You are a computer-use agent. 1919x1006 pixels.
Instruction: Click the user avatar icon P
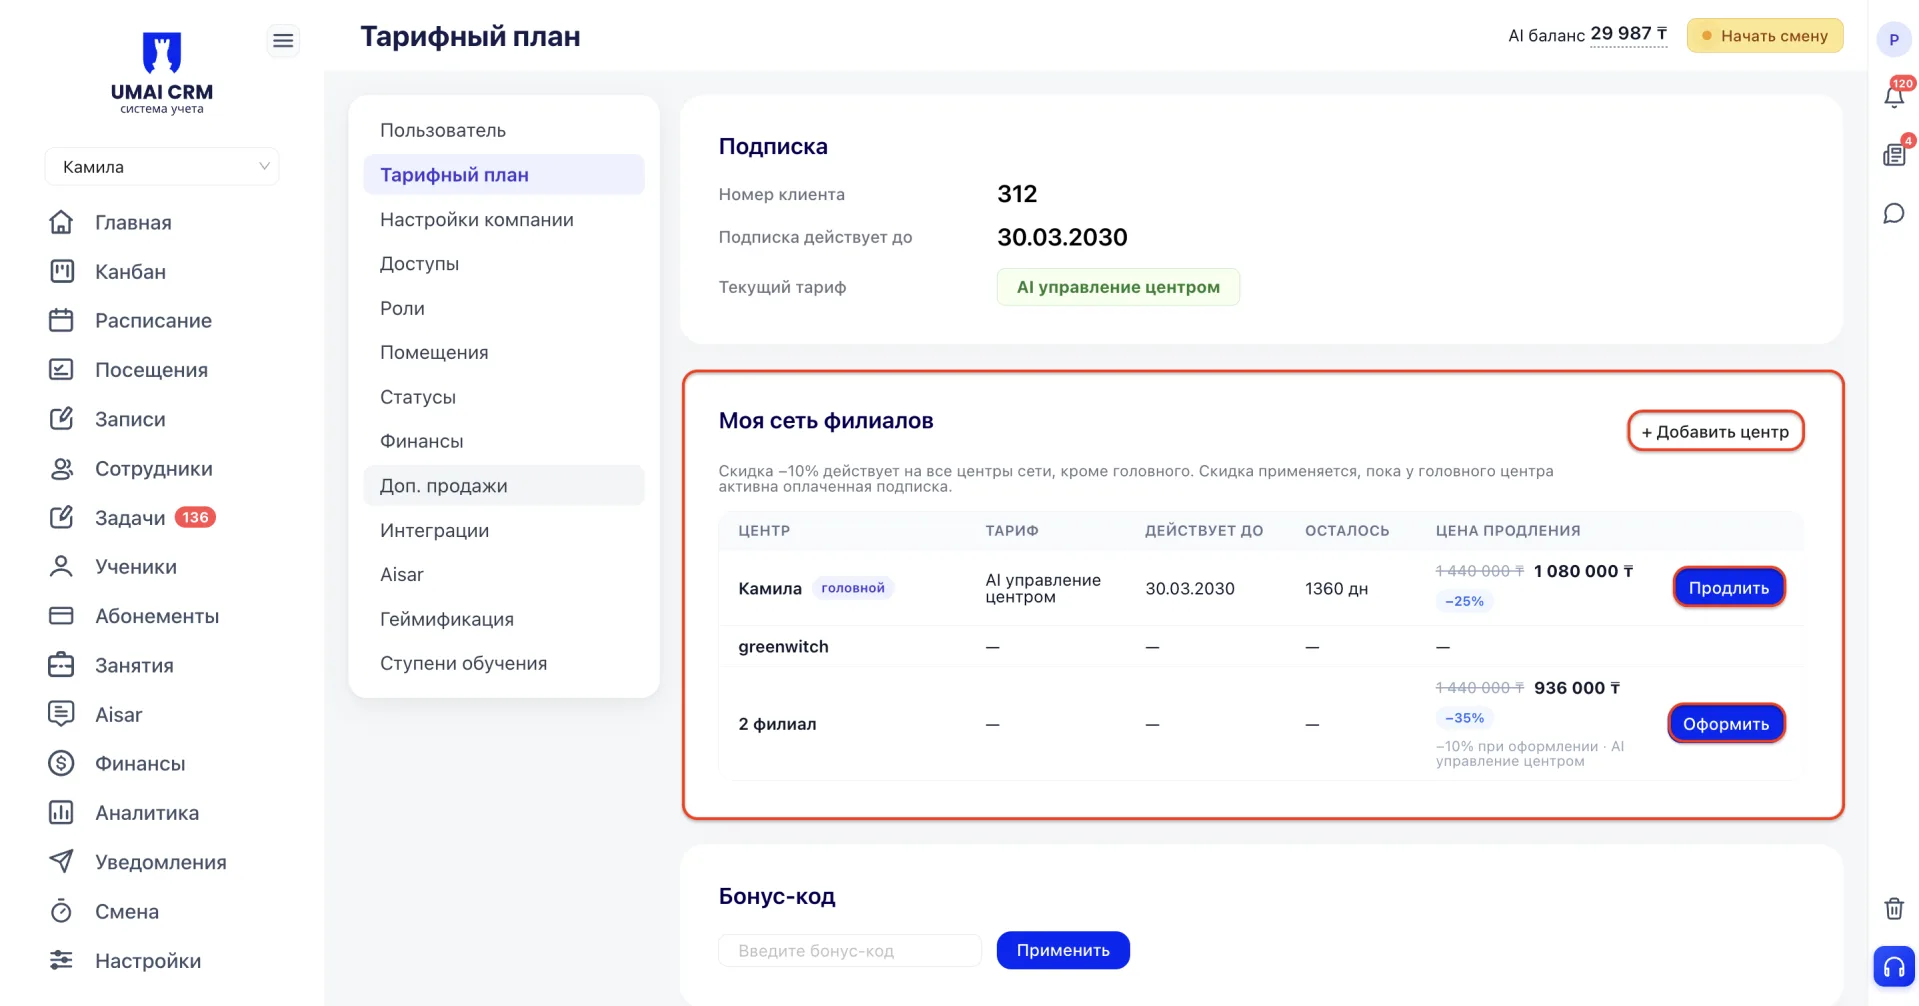pos(1894,39)
